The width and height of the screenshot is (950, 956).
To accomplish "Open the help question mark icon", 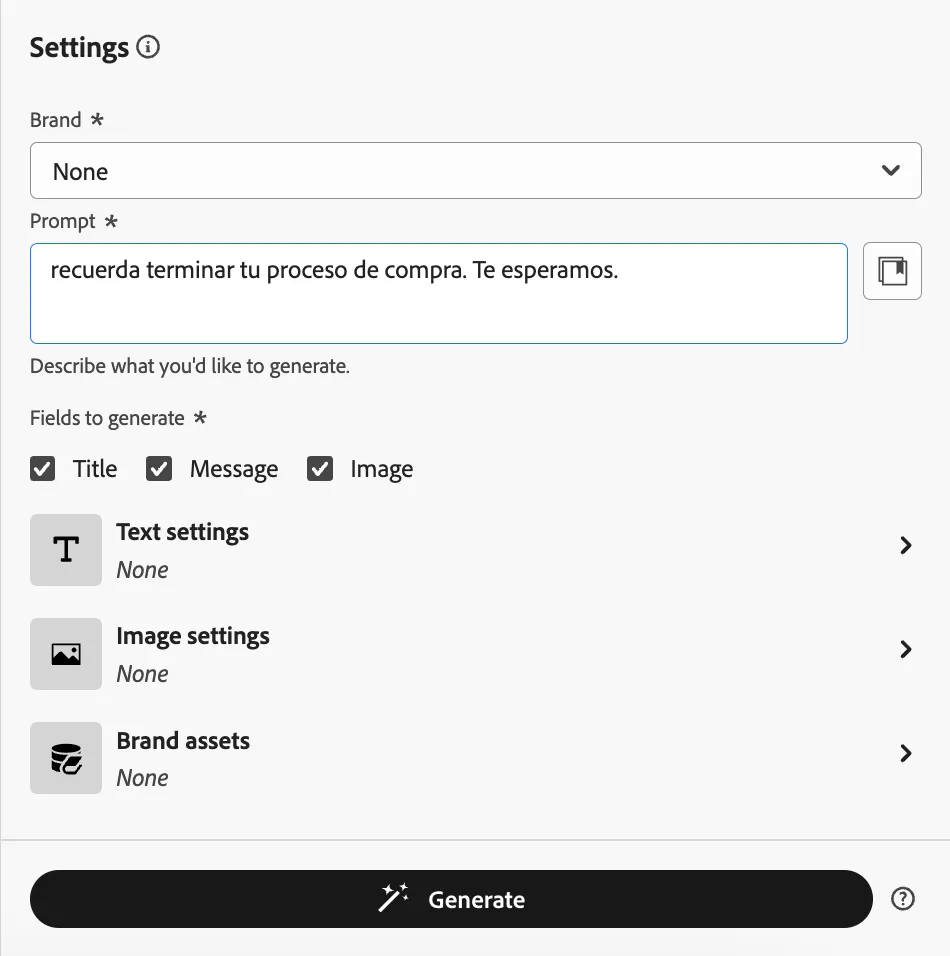I will [902, 899].
